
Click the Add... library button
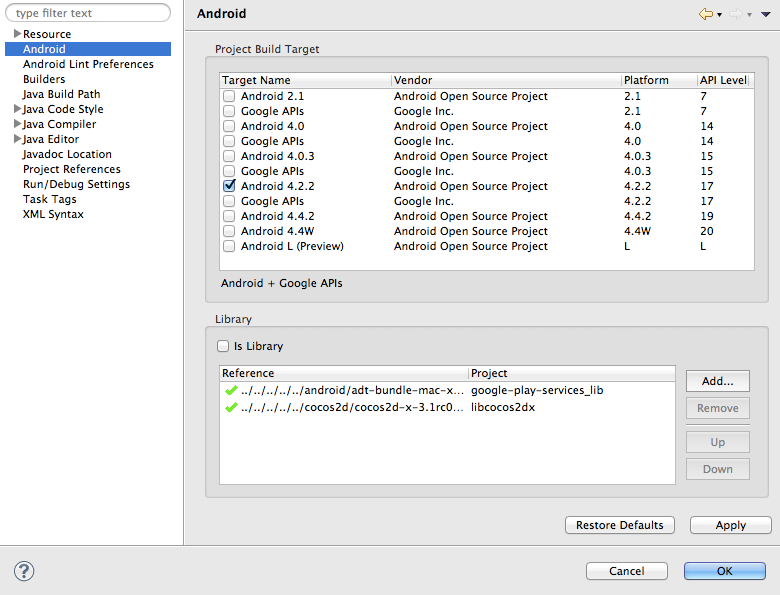pyautogui.click(x=718, y=381)
